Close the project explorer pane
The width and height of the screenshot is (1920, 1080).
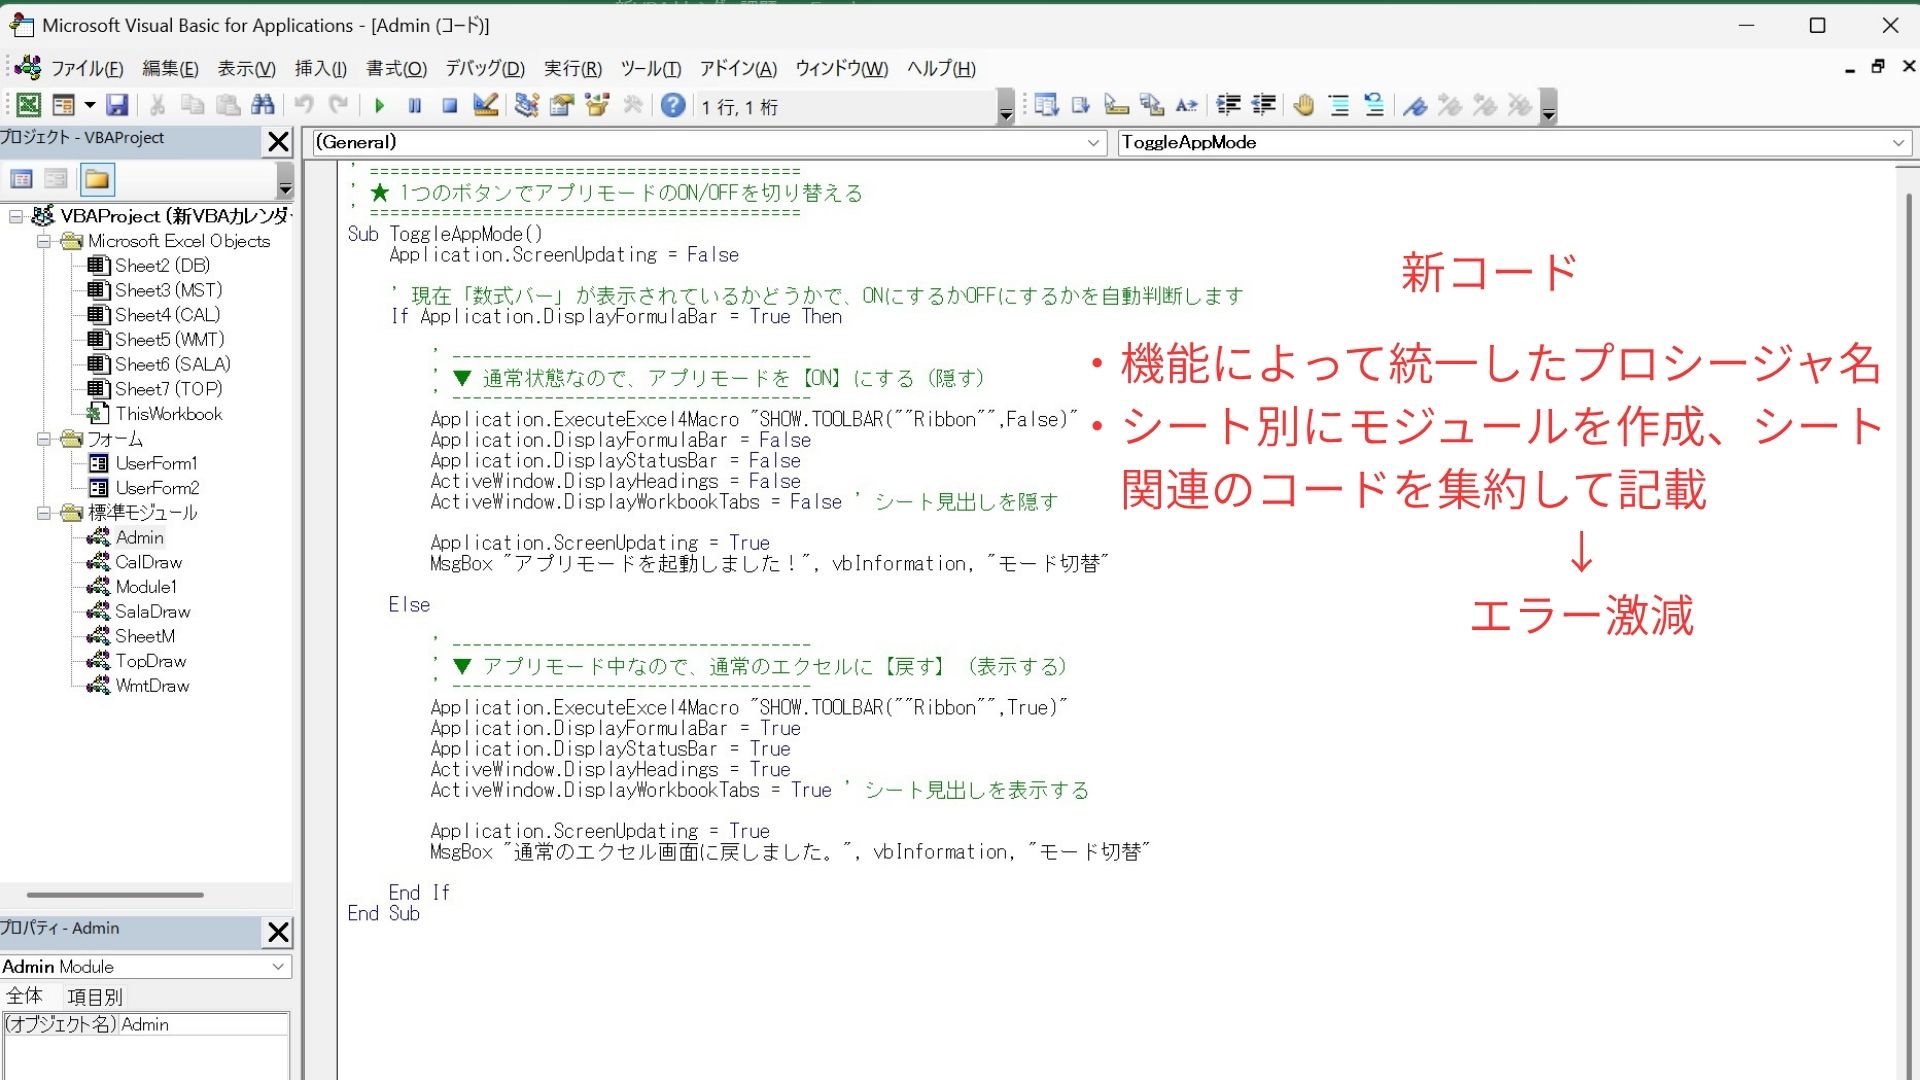point(278,142)
